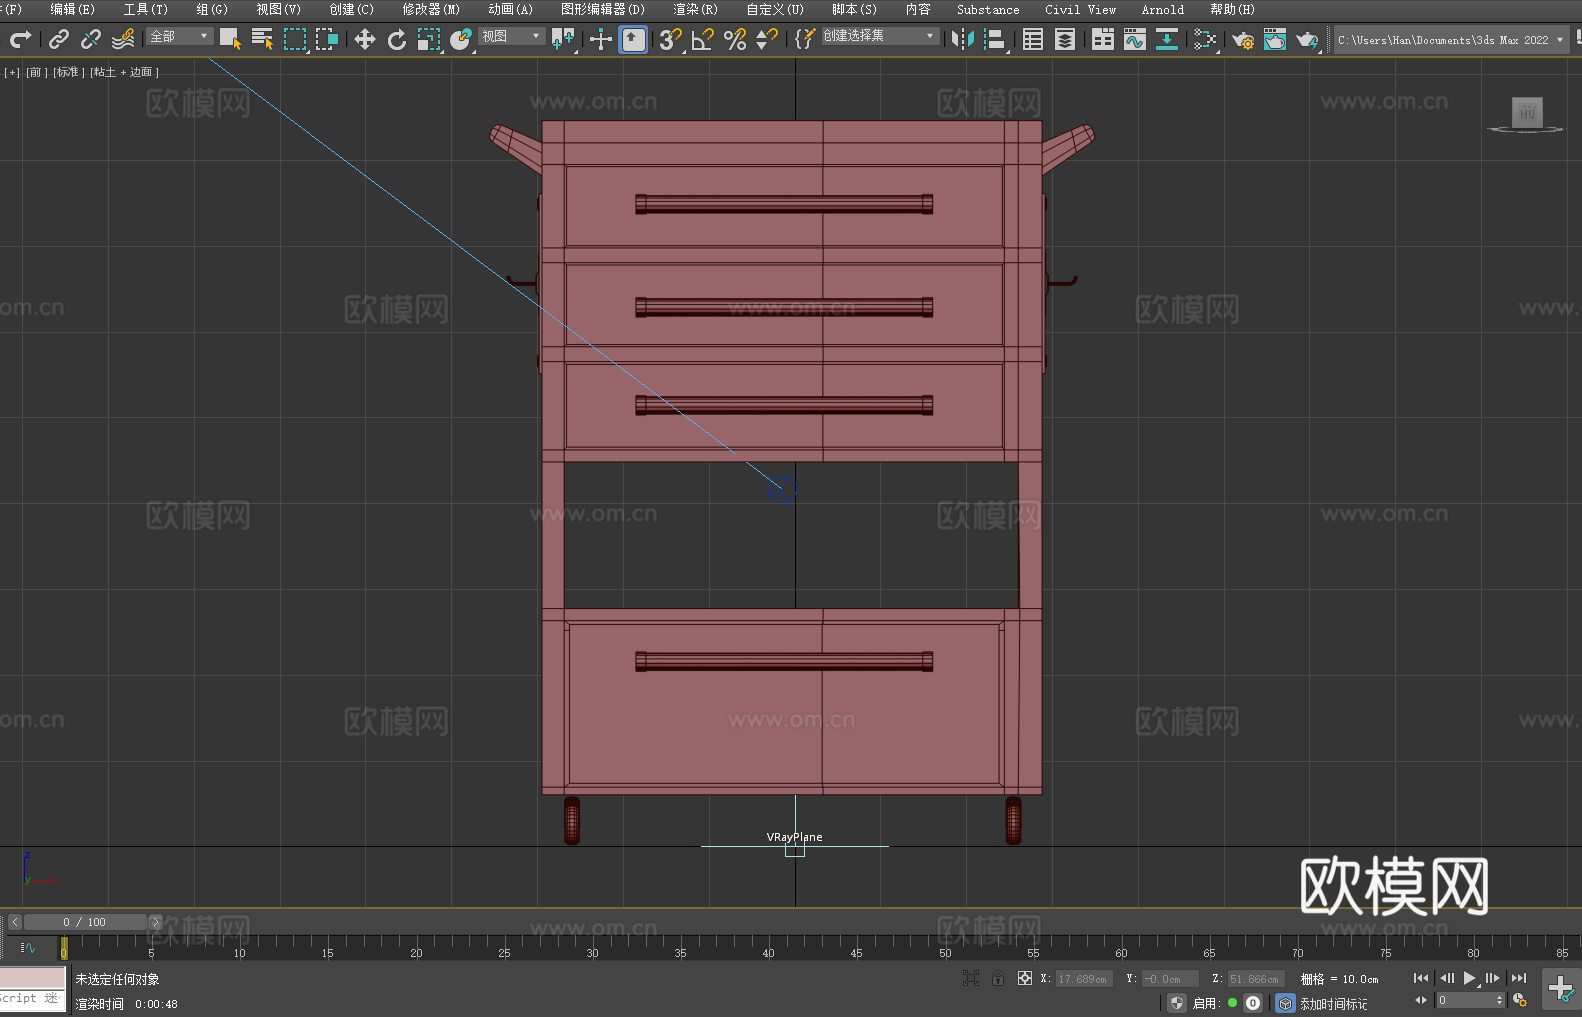Click Select and Place tool

pyautogui.click(x=461, y=39)
